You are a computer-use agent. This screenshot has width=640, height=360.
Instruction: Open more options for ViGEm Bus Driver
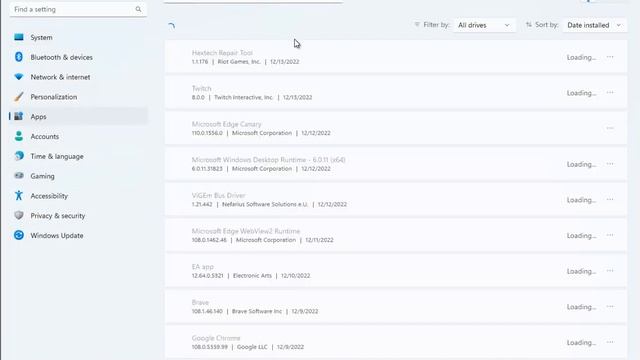[610, 200]
